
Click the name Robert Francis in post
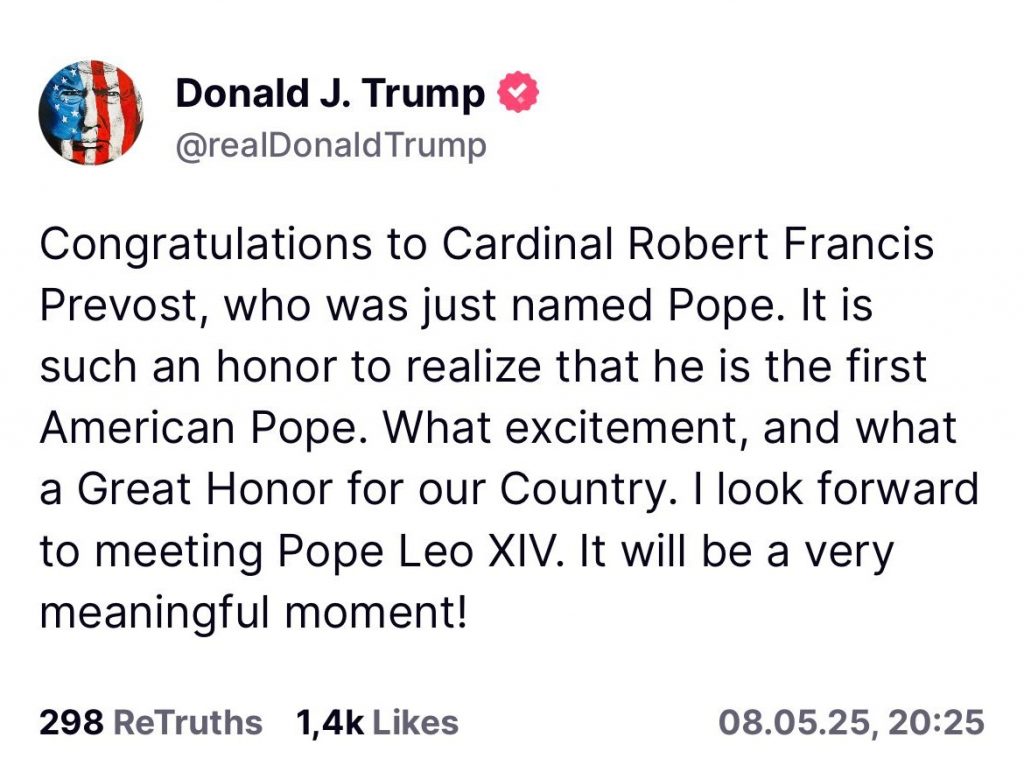tap(781, 243)
